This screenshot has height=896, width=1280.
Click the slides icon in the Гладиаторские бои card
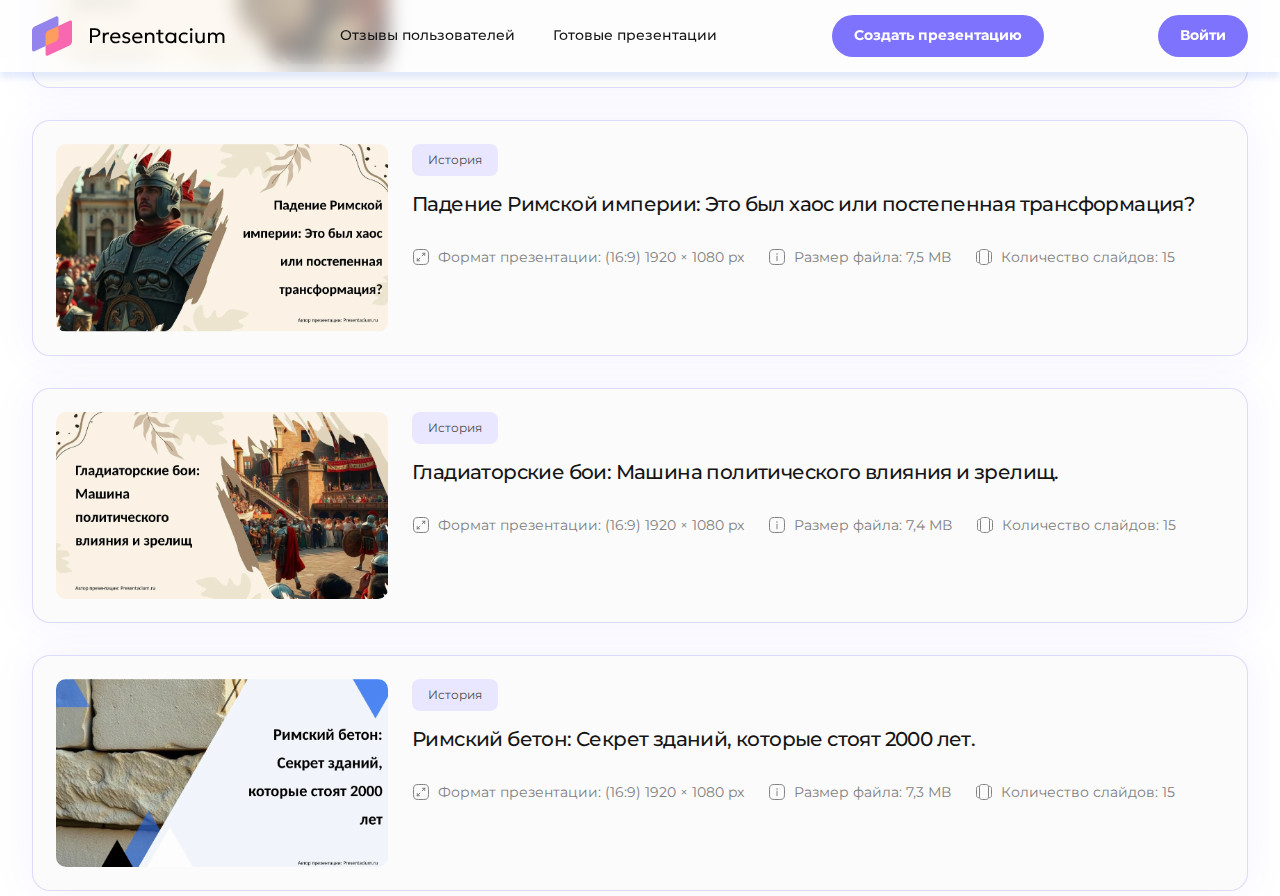point(985,525)
